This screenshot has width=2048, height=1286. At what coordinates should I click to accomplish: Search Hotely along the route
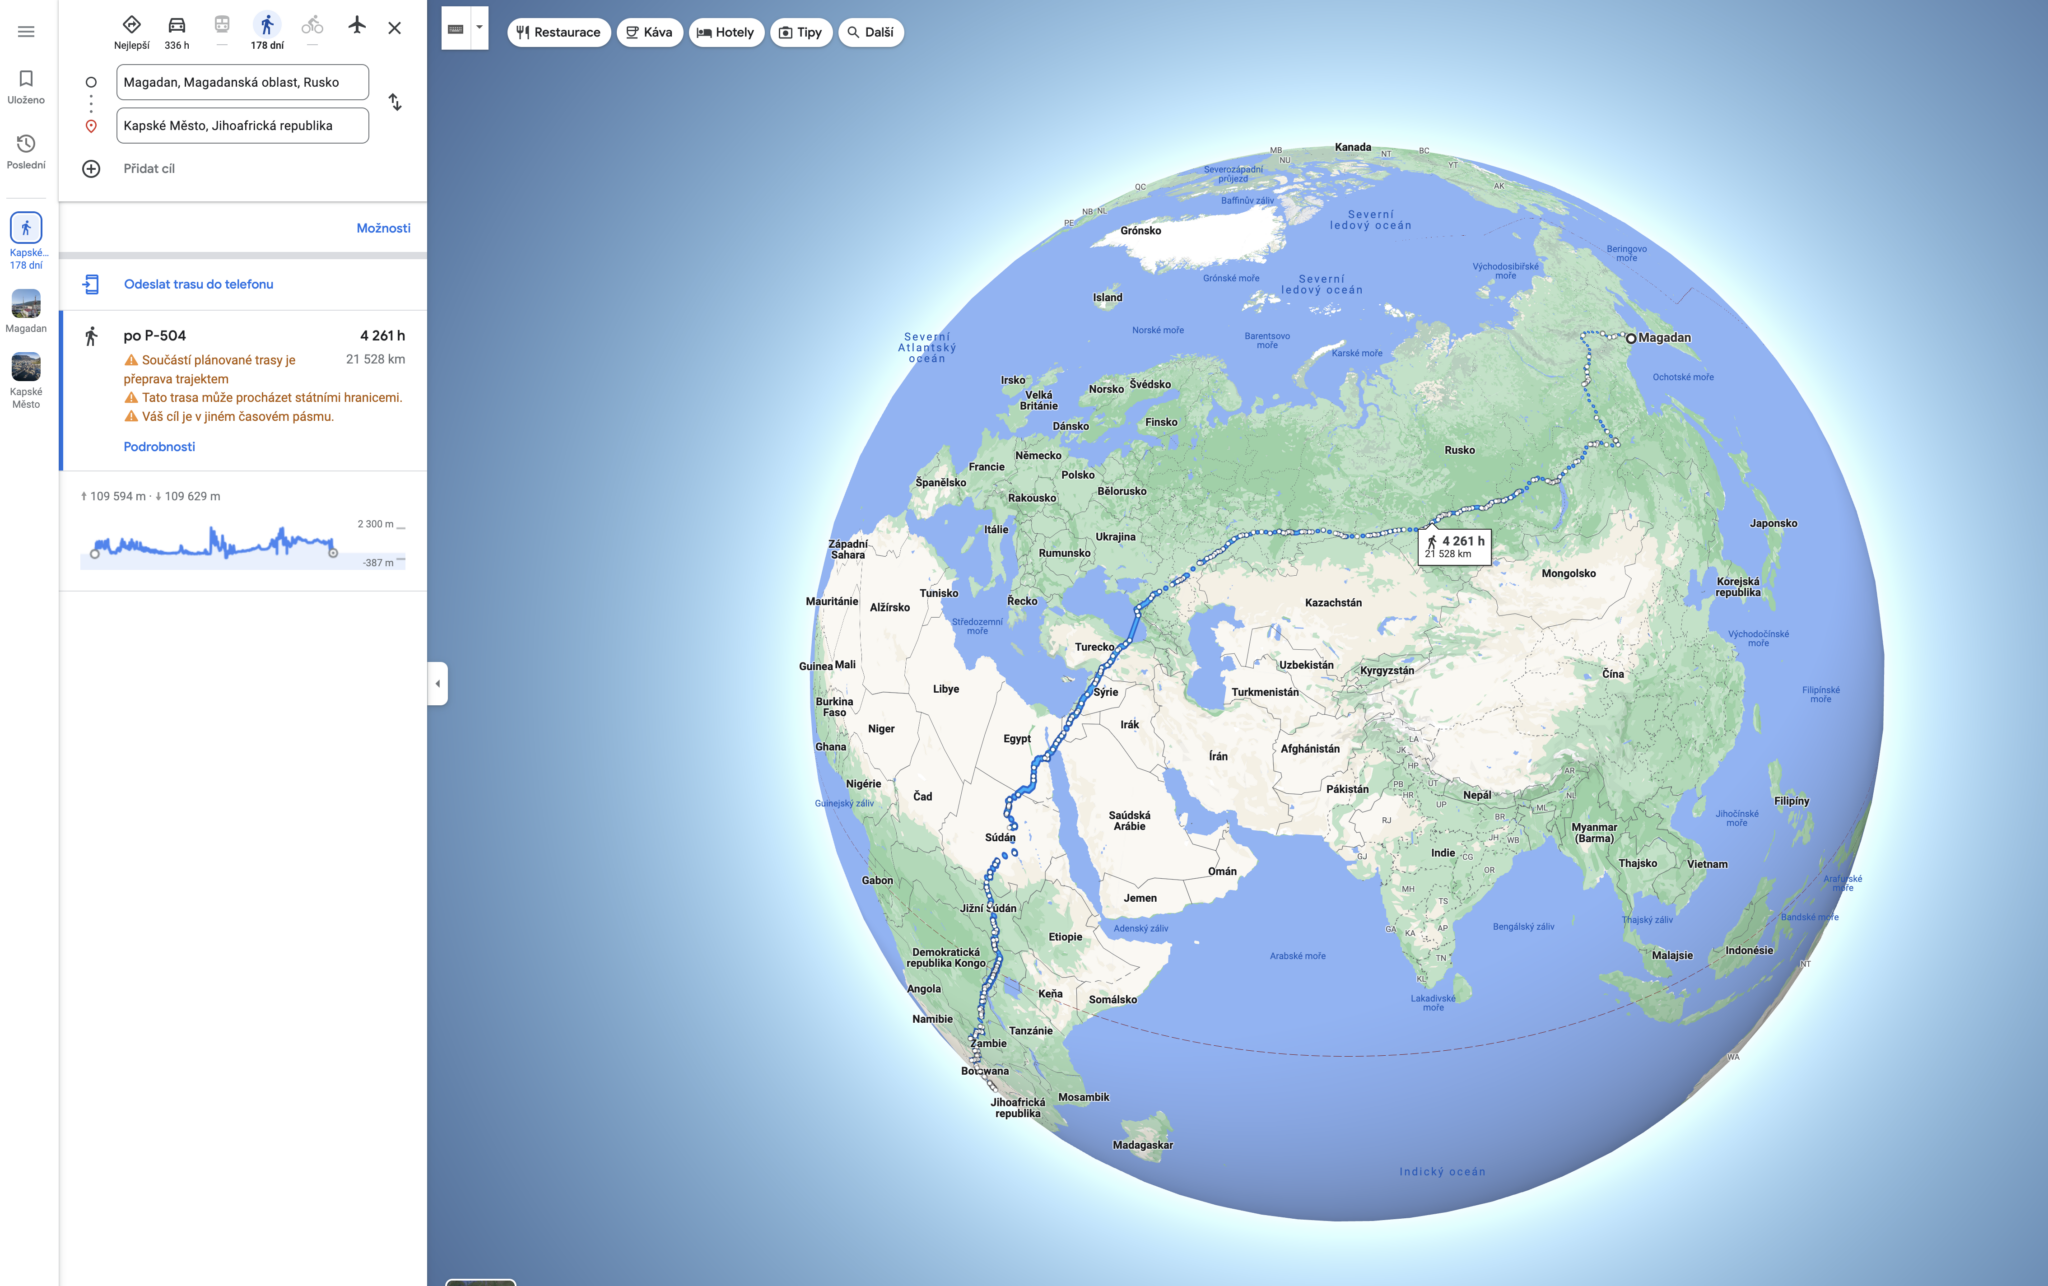[x=727, y=32]
